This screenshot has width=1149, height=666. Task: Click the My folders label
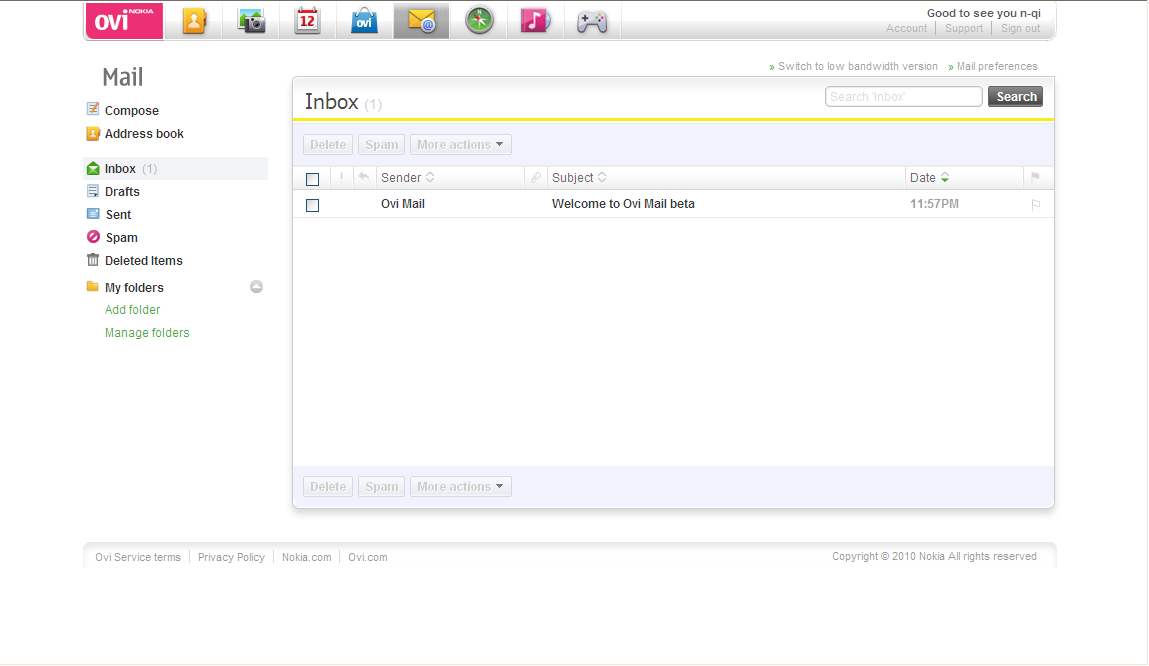click(x=134, y=287)
